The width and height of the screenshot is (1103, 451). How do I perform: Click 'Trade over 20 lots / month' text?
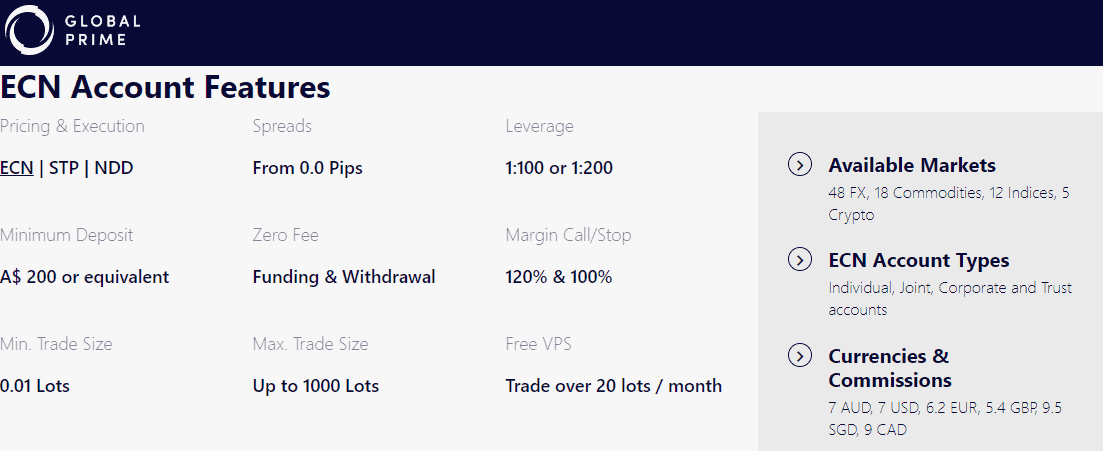point(614,386)
